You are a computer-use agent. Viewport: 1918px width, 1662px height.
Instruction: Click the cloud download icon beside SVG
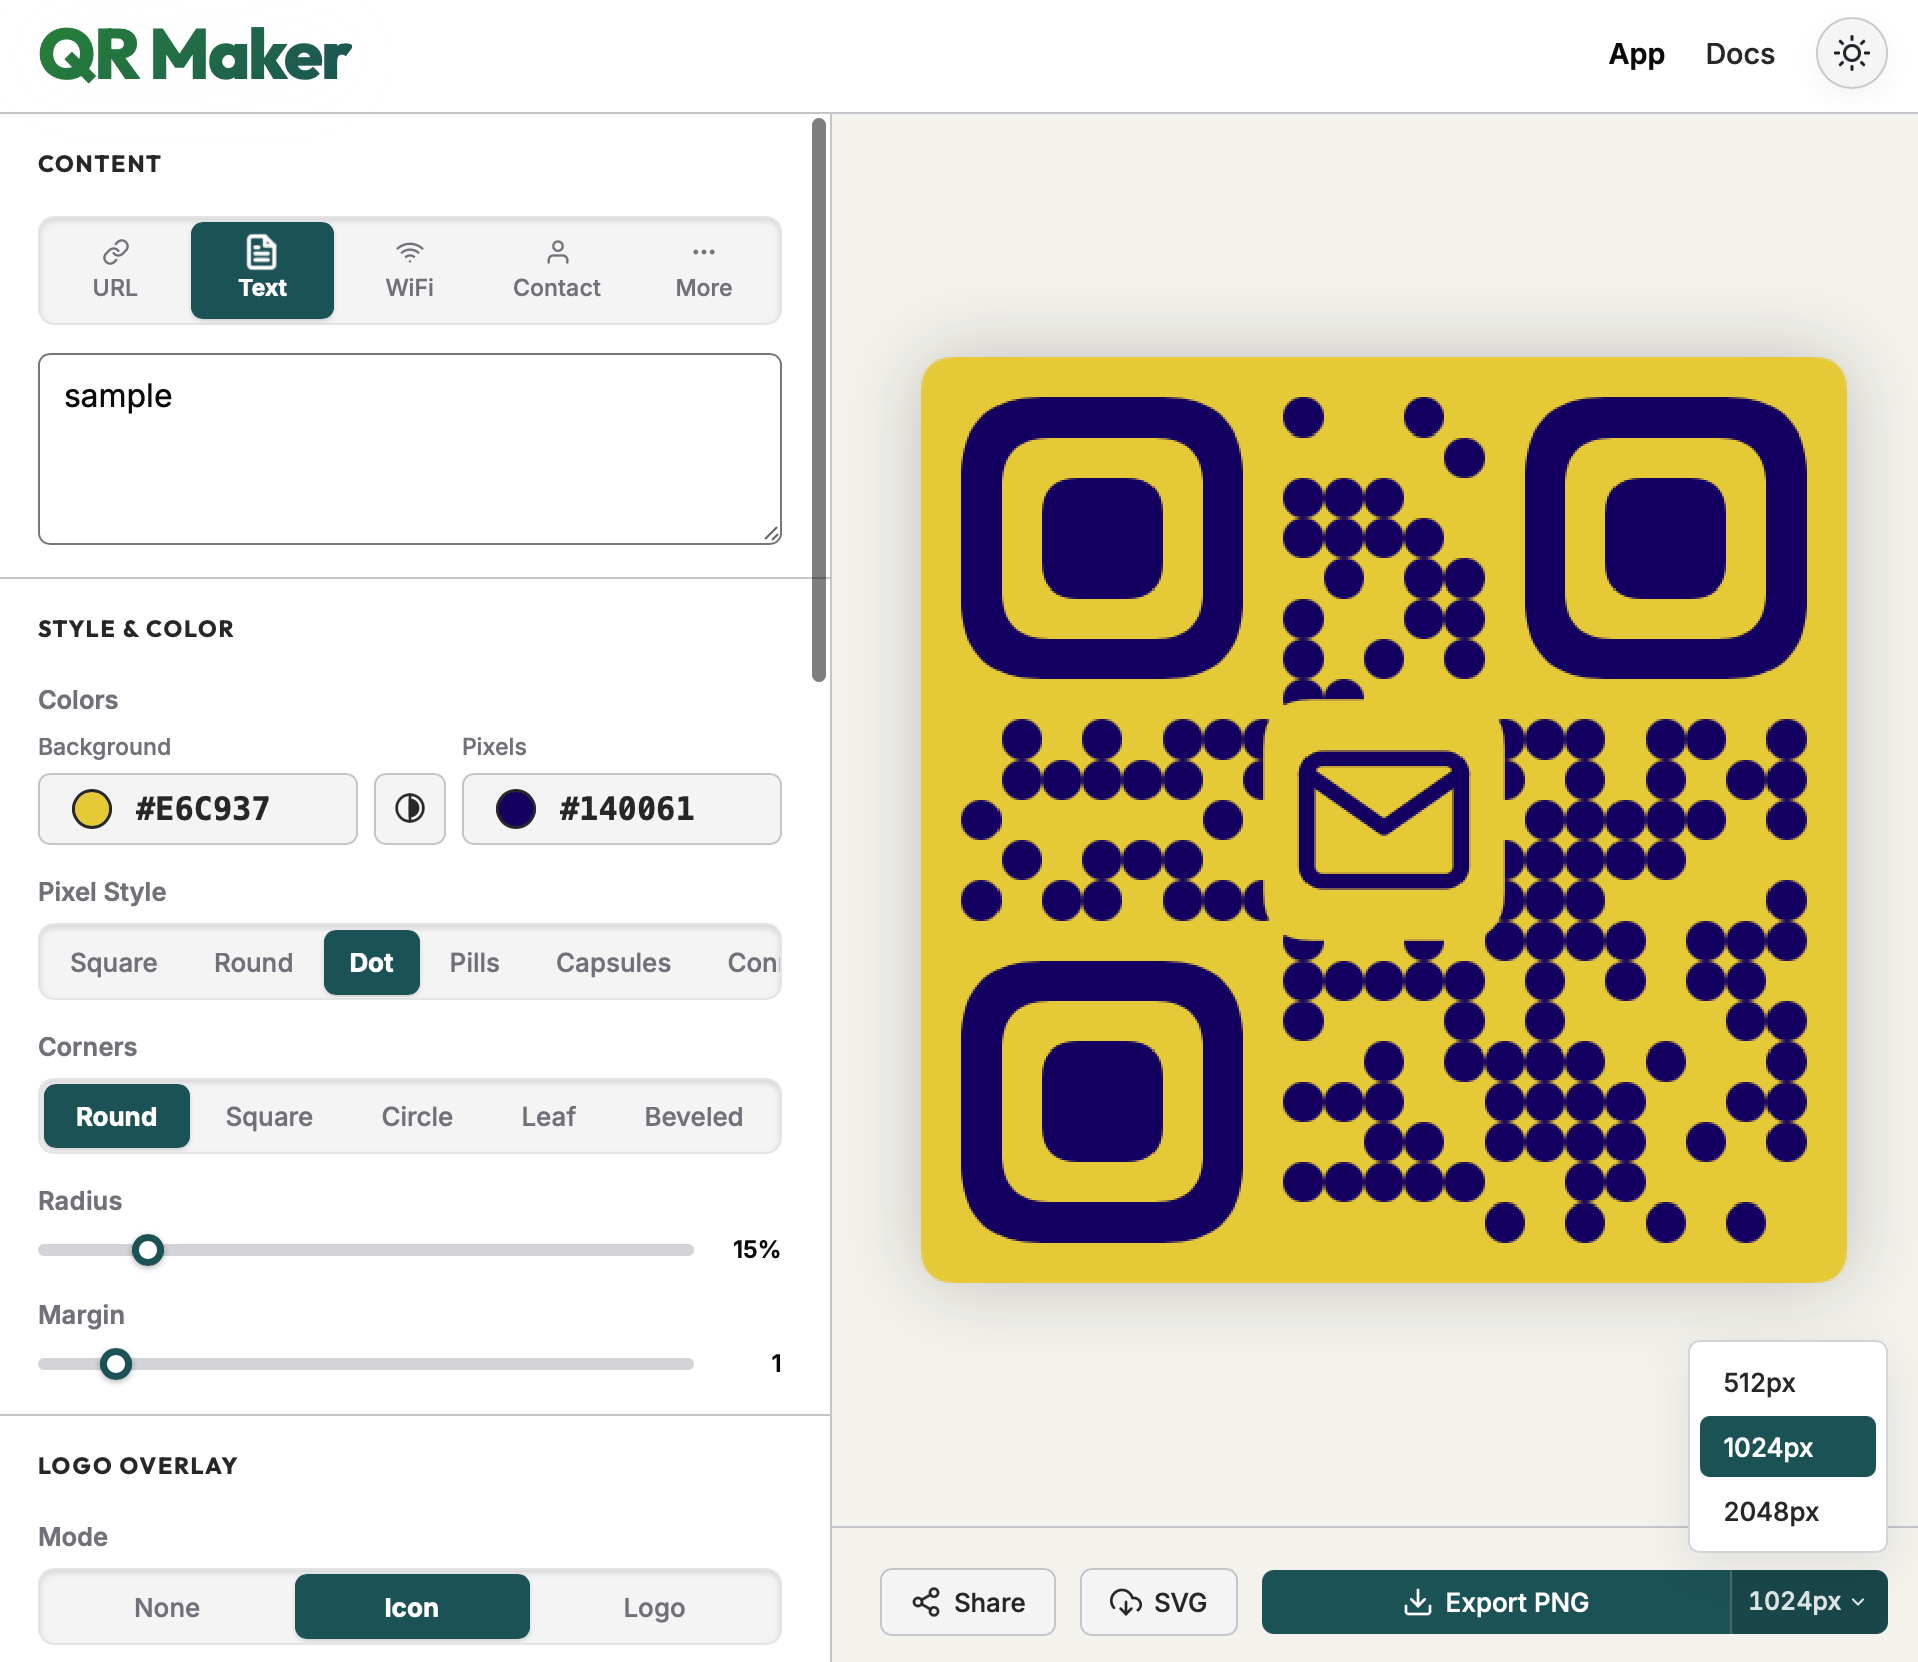(1125, 1602)
